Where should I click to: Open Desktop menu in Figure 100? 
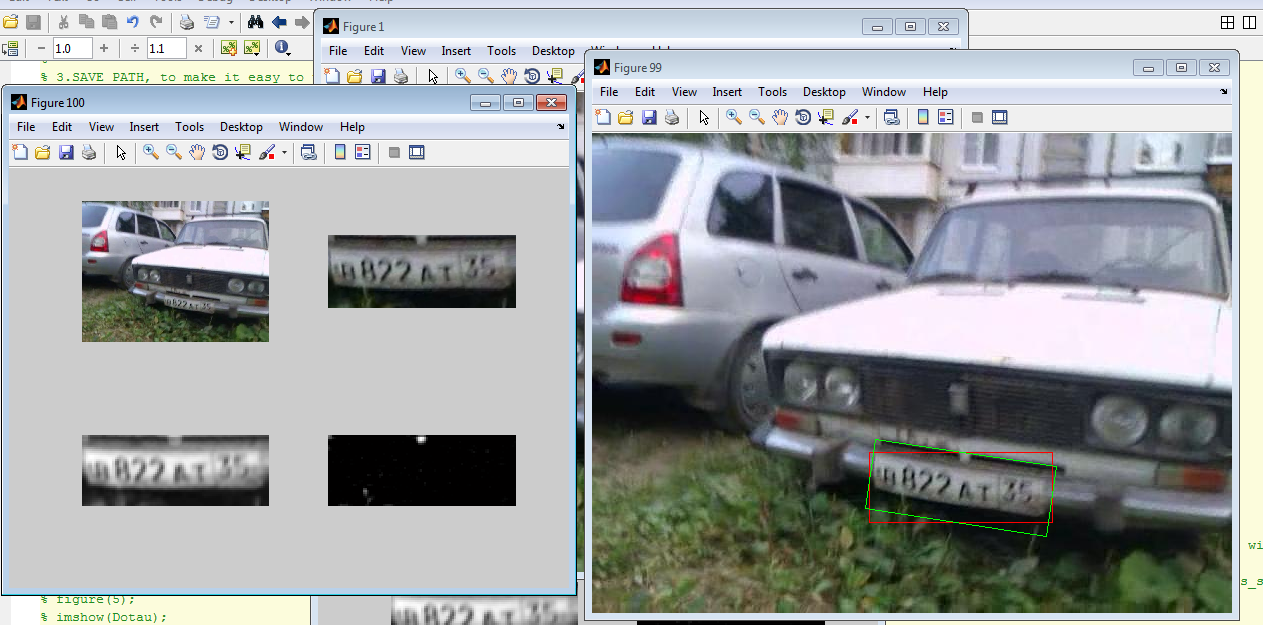point(241,127)
